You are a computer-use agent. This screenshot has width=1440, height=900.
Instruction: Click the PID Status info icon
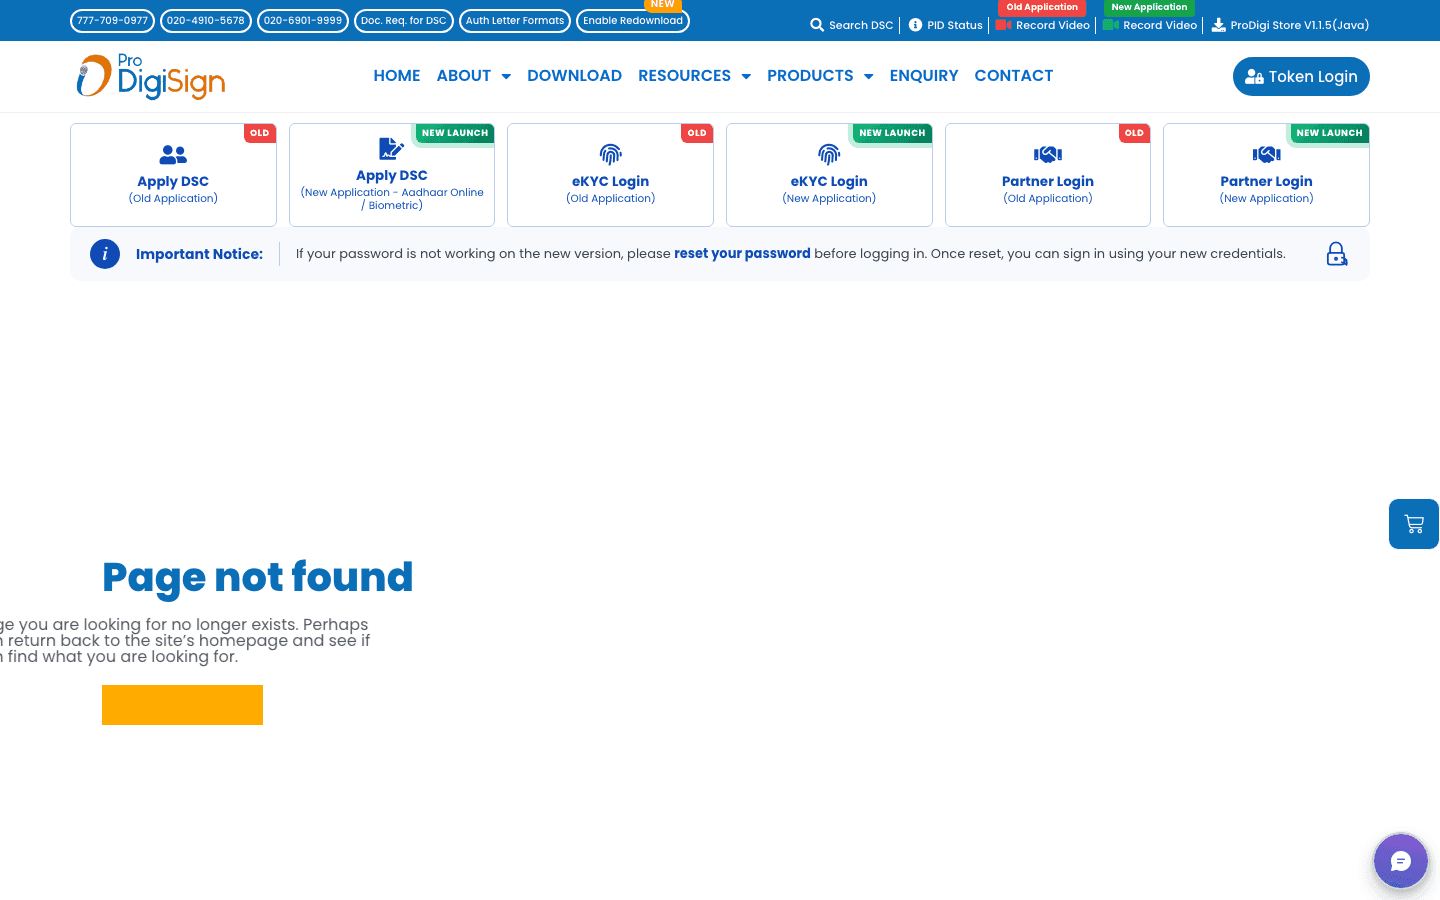pyautogui.click(x=915, y=25)
